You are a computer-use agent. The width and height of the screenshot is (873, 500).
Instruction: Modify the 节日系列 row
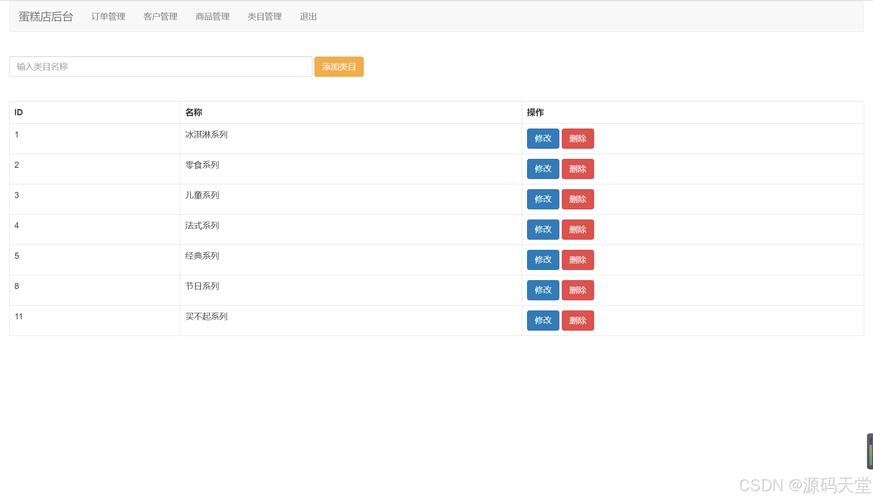(x=543, y=290)
